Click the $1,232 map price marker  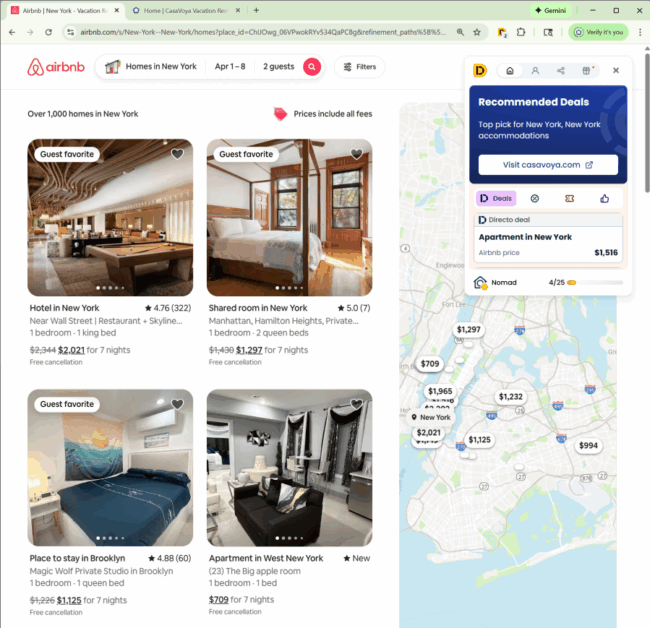coord(510,397)
